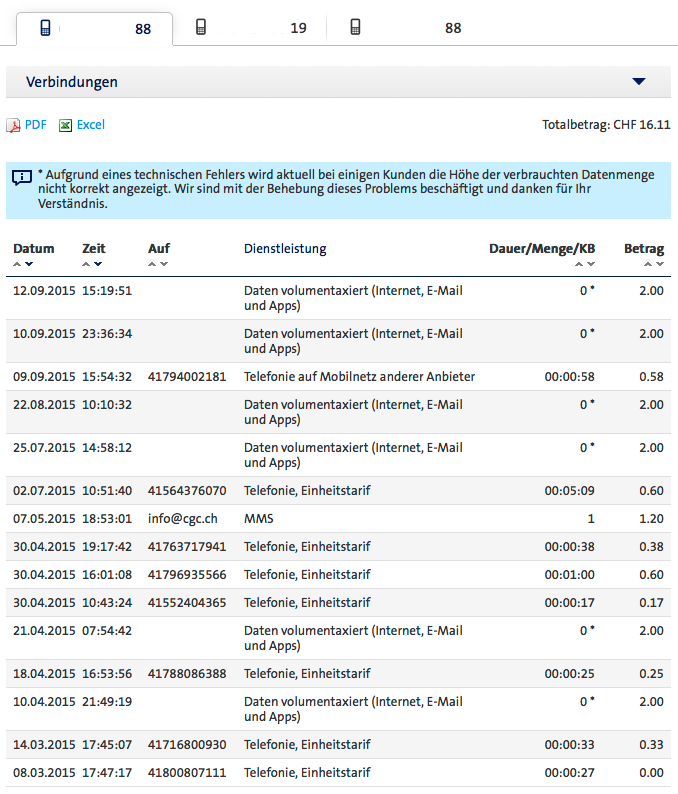Click time 17:47:17

107,773
